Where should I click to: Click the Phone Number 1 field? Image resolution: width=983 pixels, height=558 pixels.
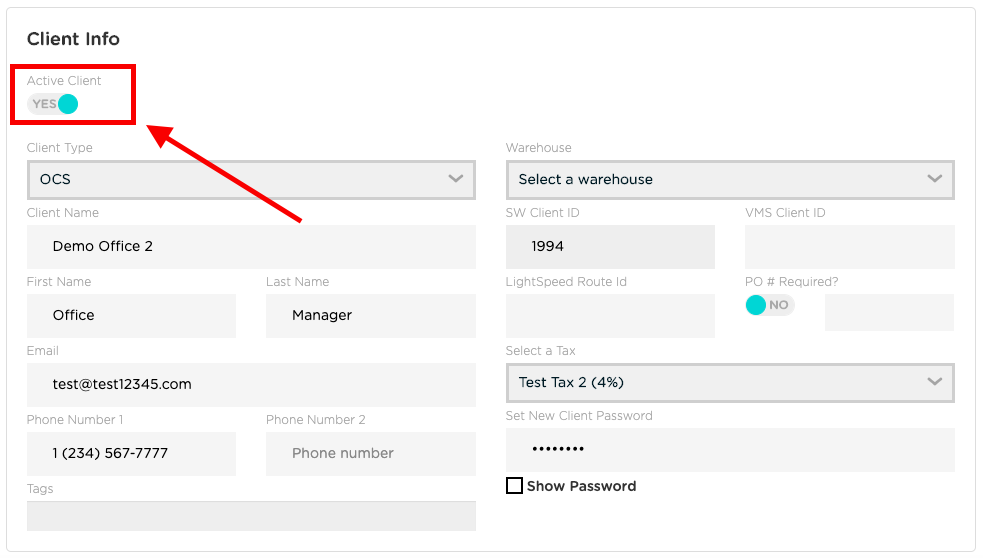[131, 454]
